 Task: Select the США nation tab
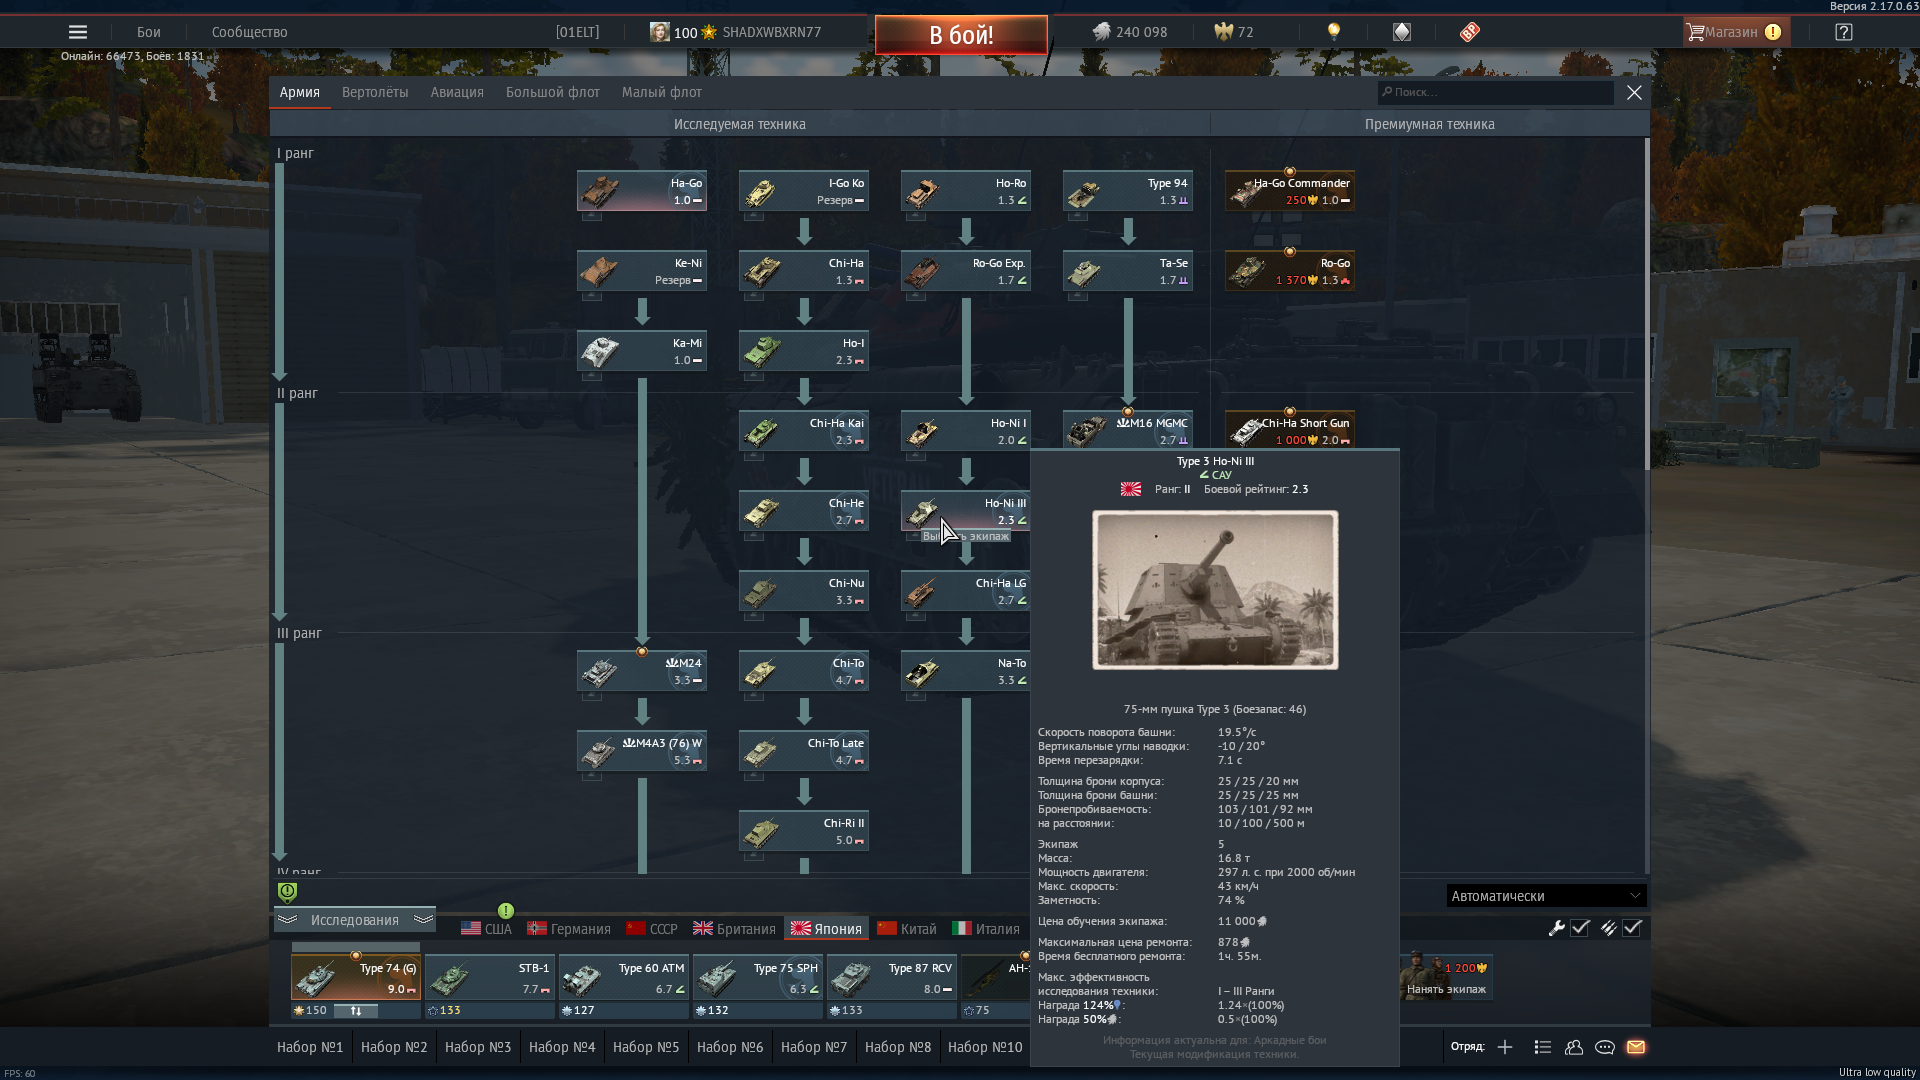pos(486,929)
